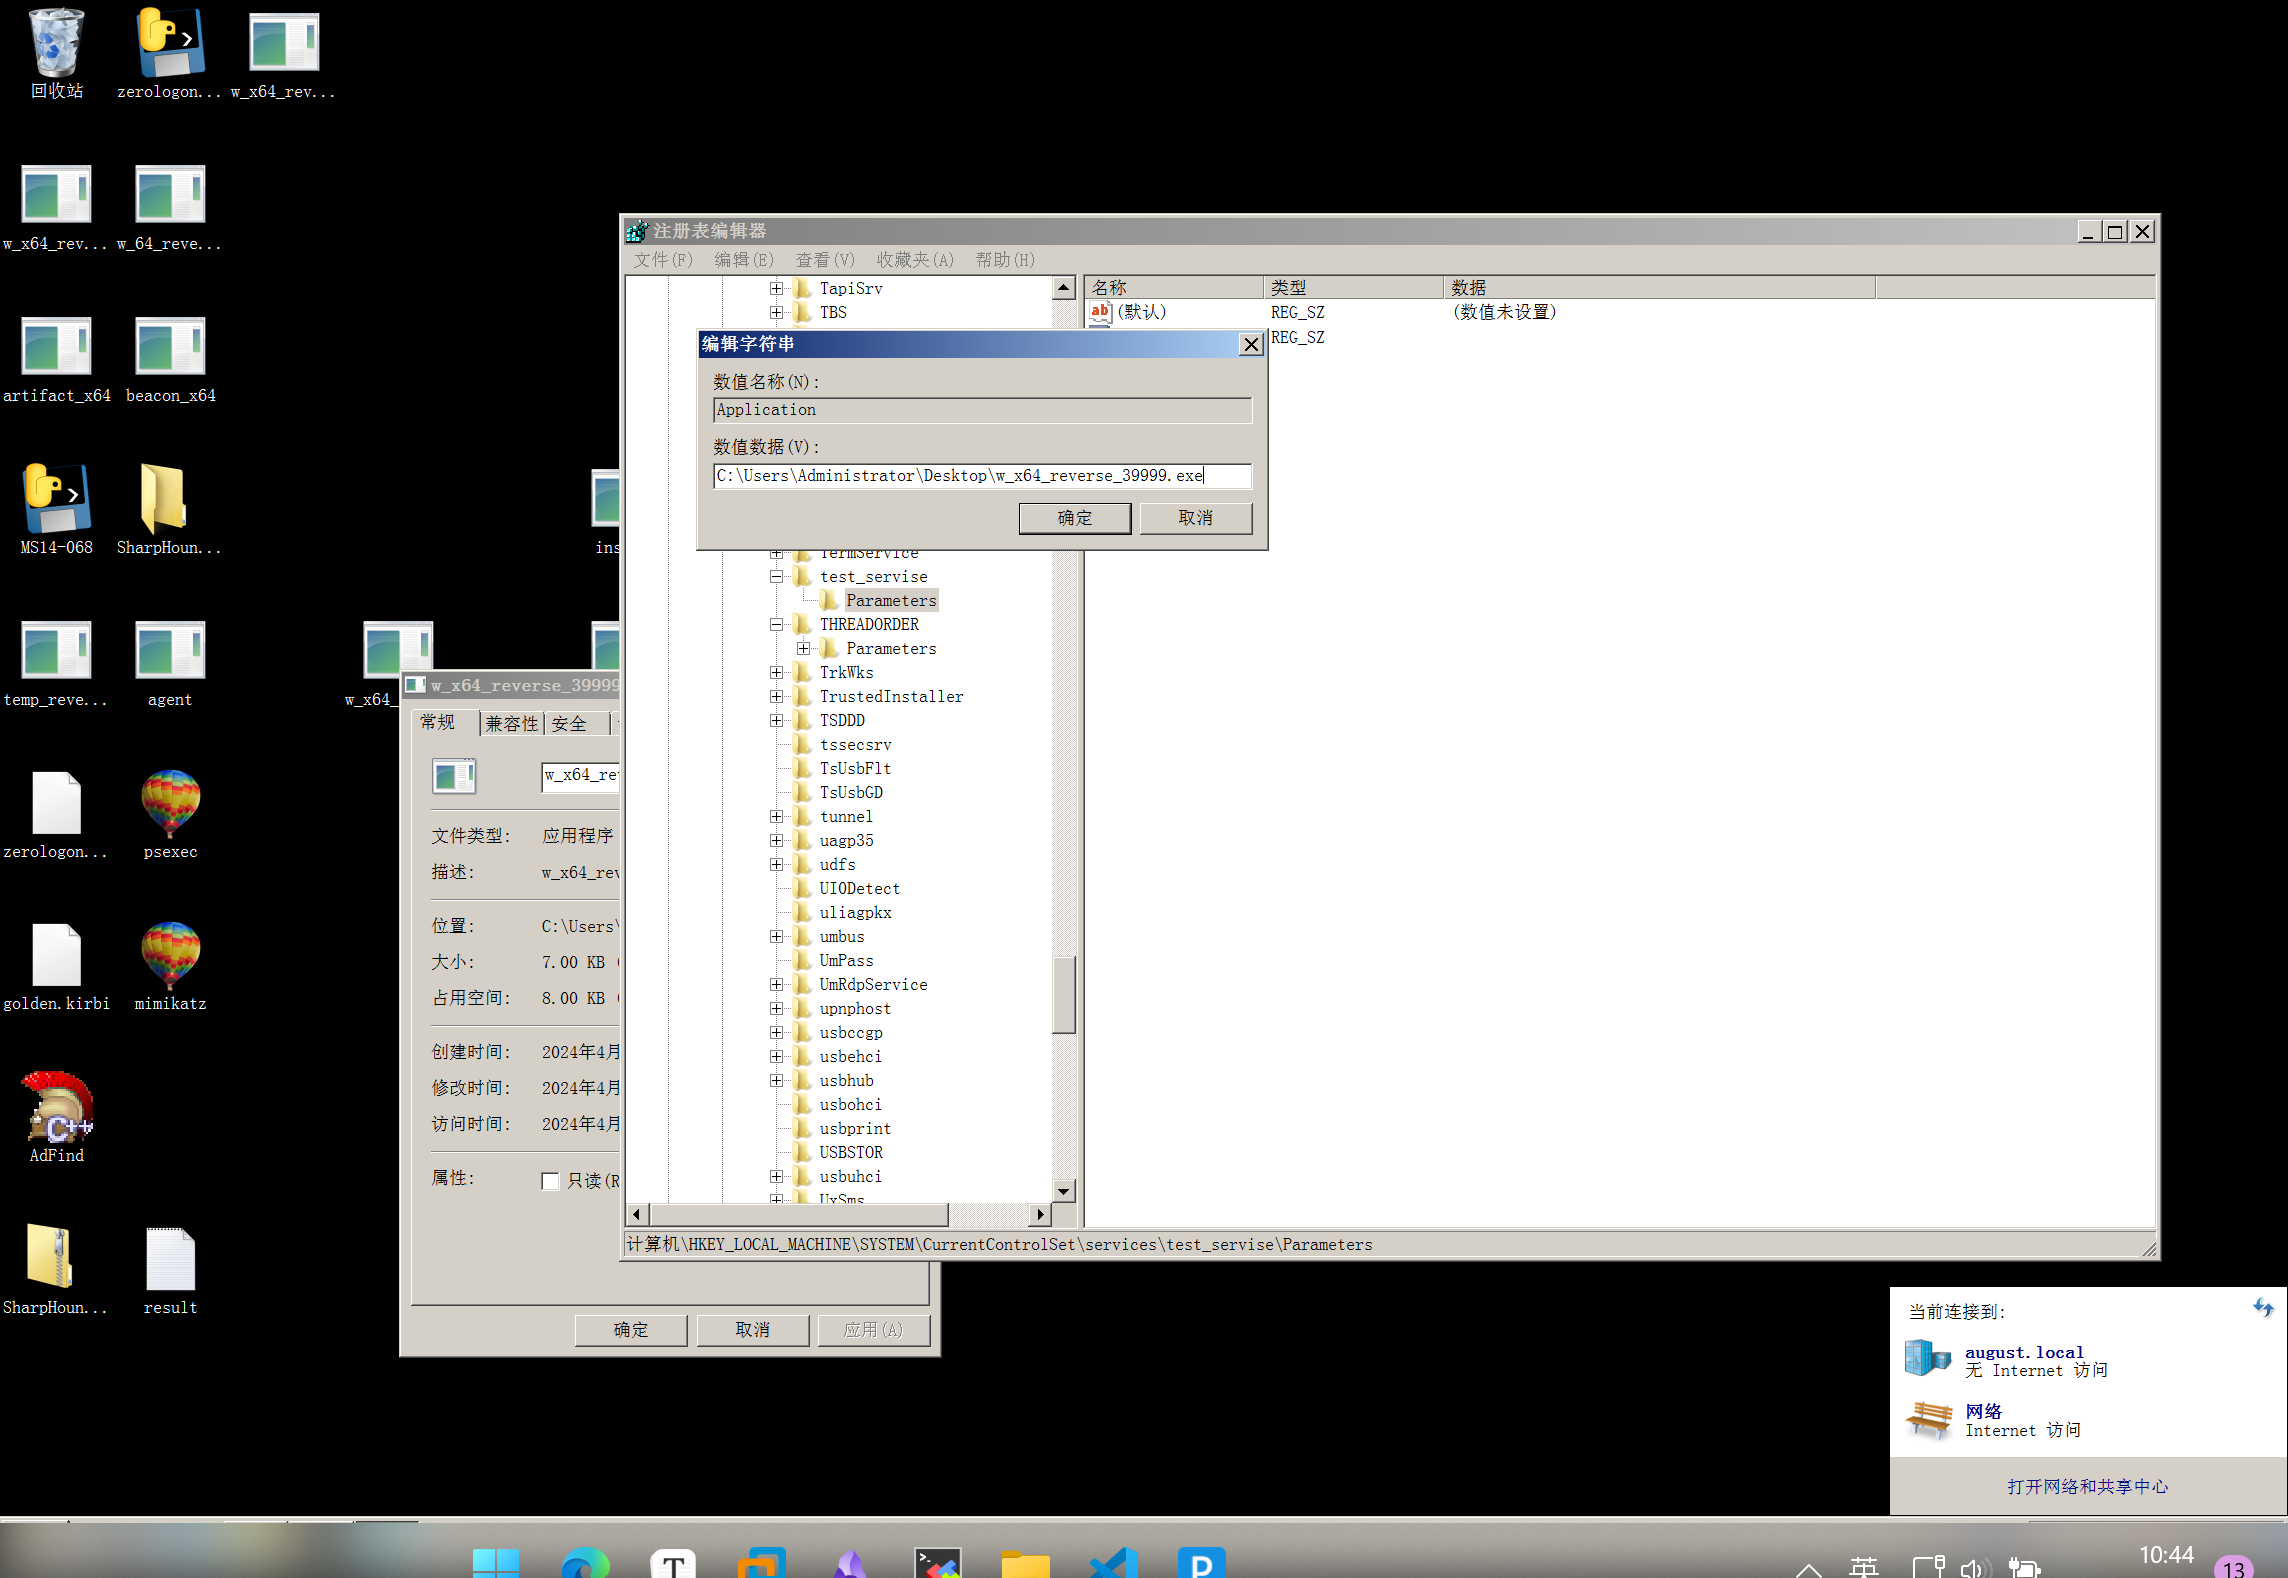
Task: Click the network refresh arrows icon in flyout
Action: pos(2264,1308)
